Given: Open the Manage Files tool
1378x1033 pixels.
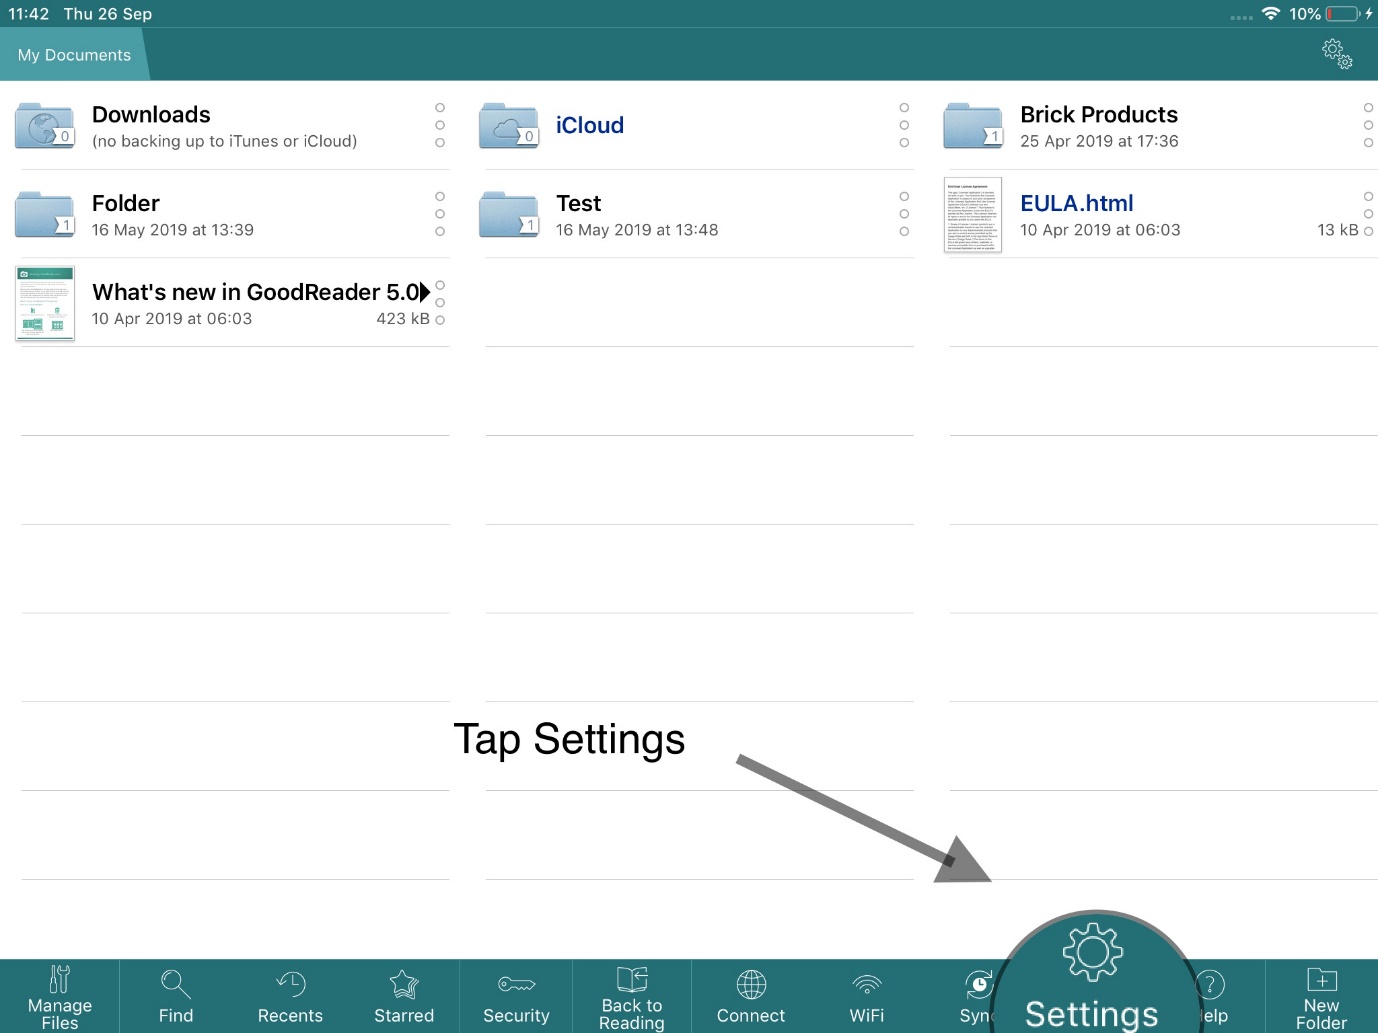Looking at the screenshot, I should click(x=59, y=996).
